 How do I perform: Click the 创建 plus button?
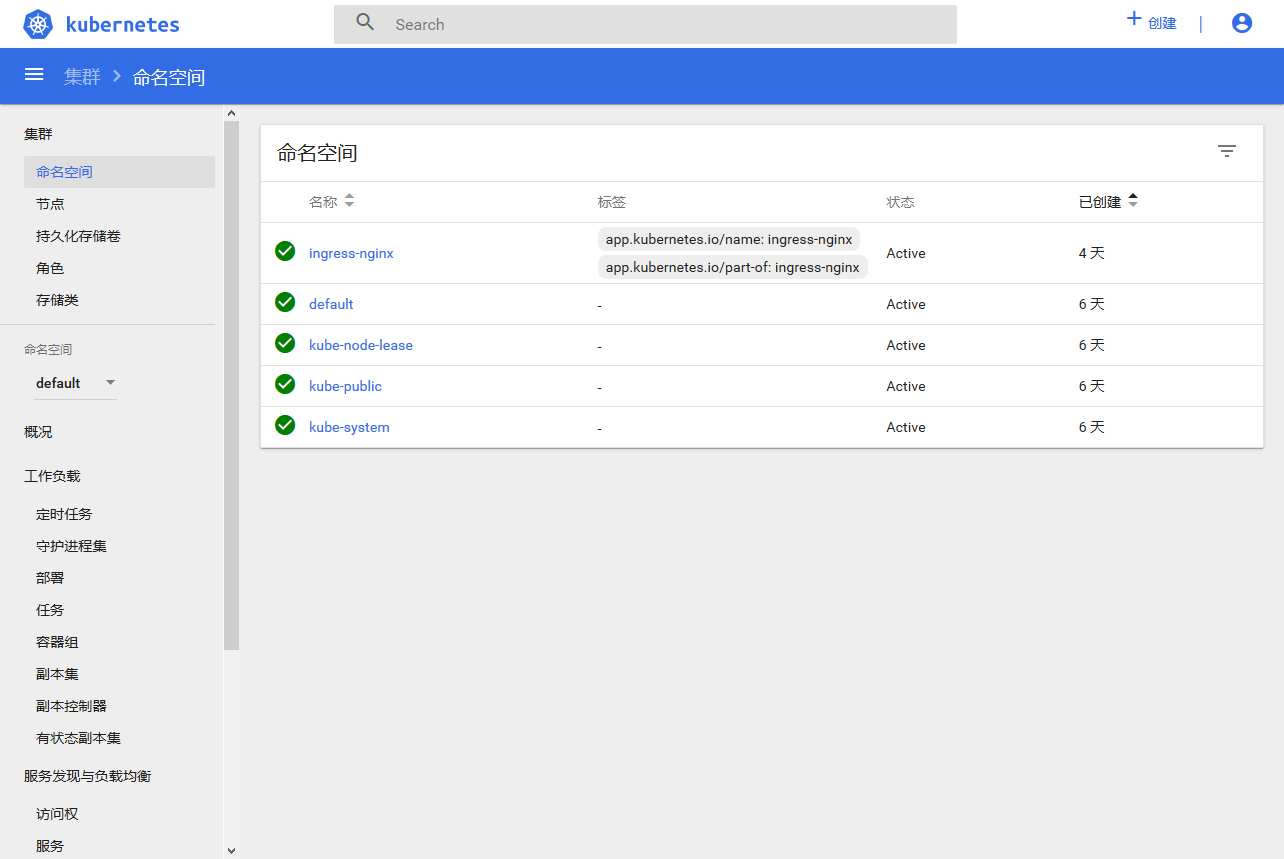tap(1151, 22)
